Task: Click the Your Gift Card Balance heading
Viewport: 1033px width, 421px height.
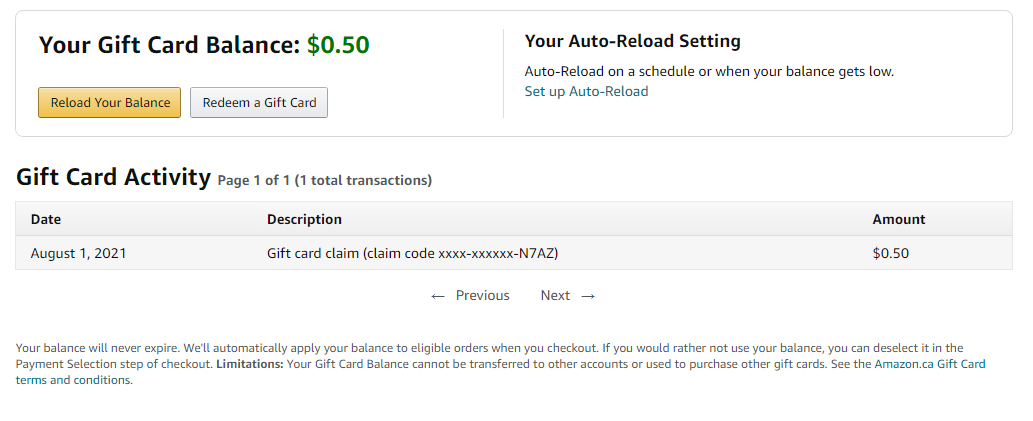Action: pyautogui.click(x=169, y=45)
